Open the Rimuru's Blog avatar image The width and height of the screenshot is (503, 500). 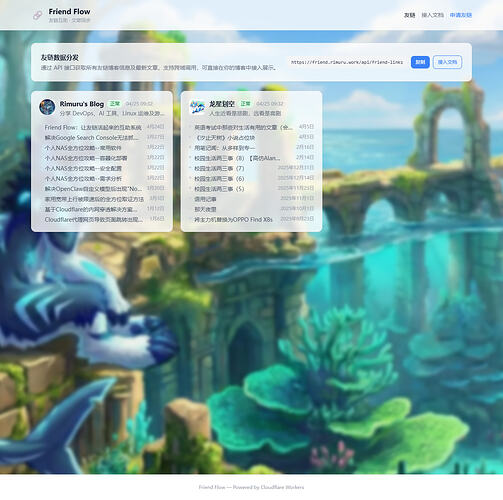point(47,107)
